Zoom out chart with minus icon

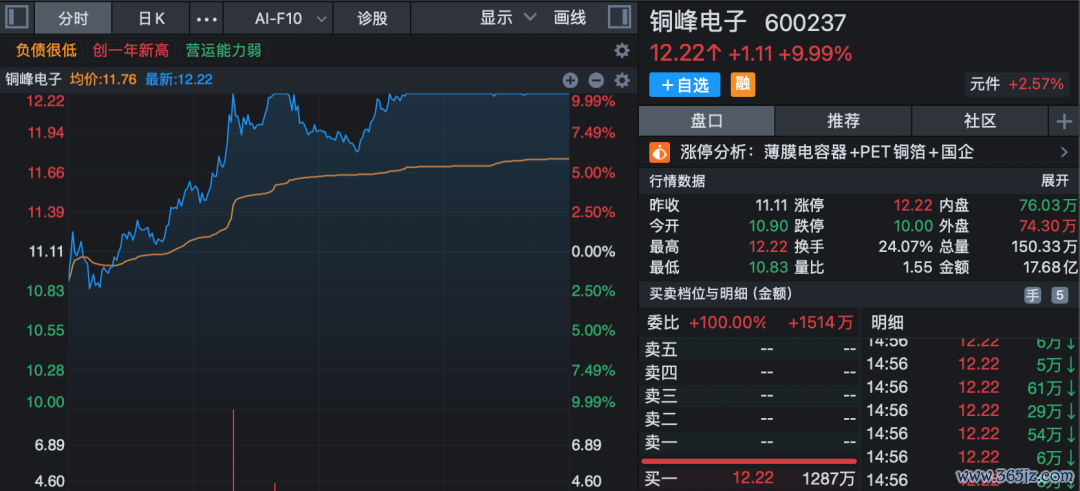(596, 81)
